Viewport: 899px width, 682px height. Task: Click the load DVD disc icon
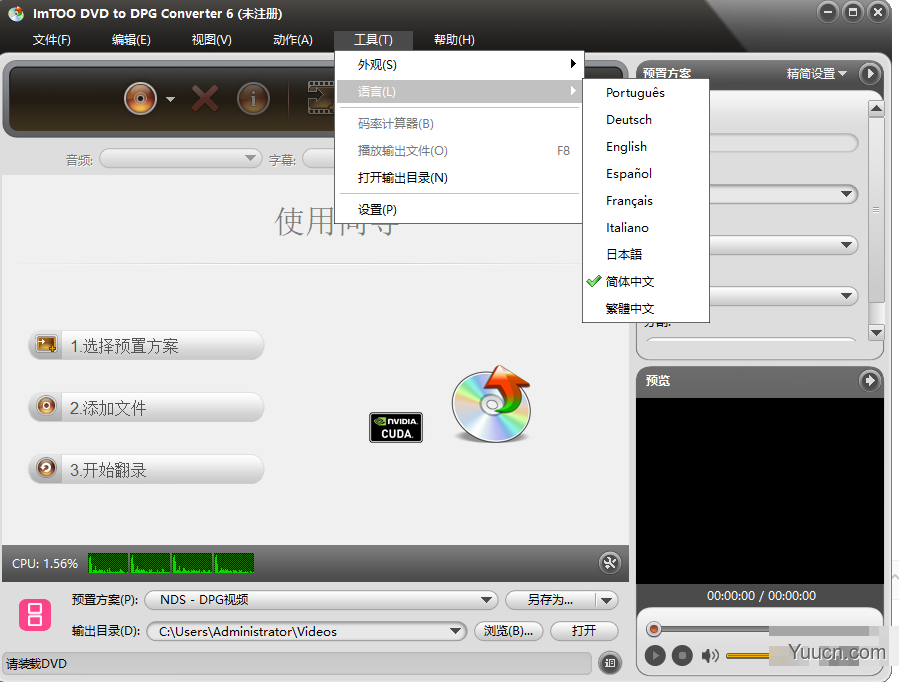click(x=140, y=99)
